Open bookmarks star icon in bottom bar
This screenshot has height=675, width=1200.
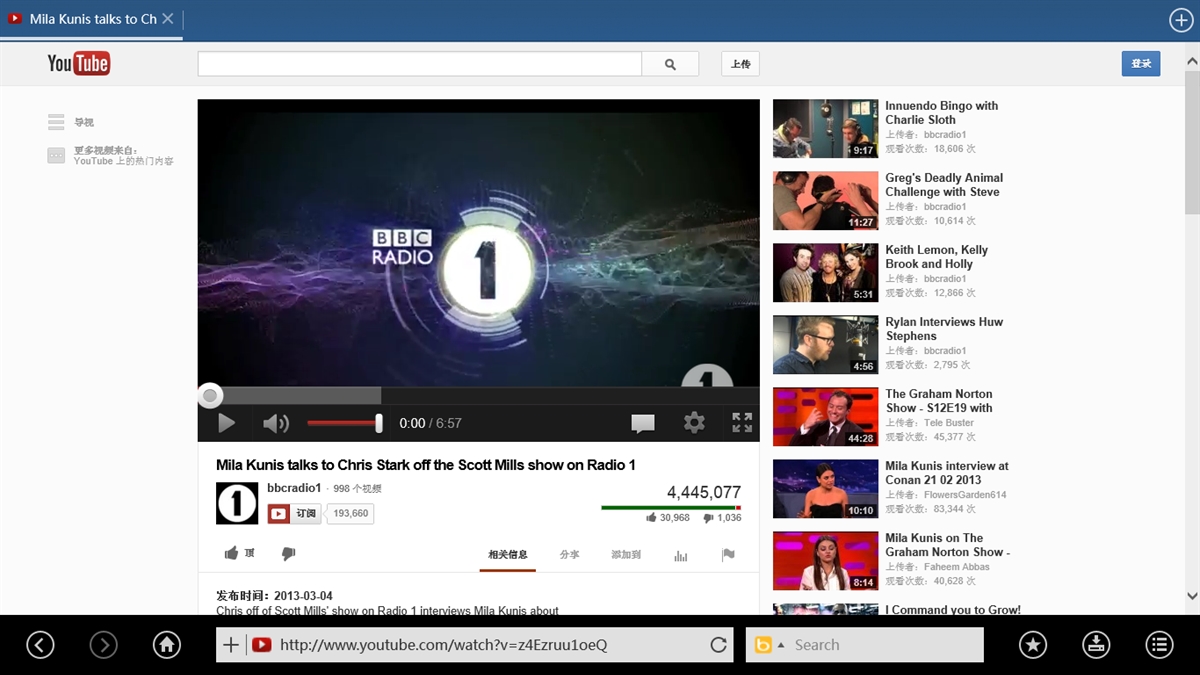(1033, 645)
